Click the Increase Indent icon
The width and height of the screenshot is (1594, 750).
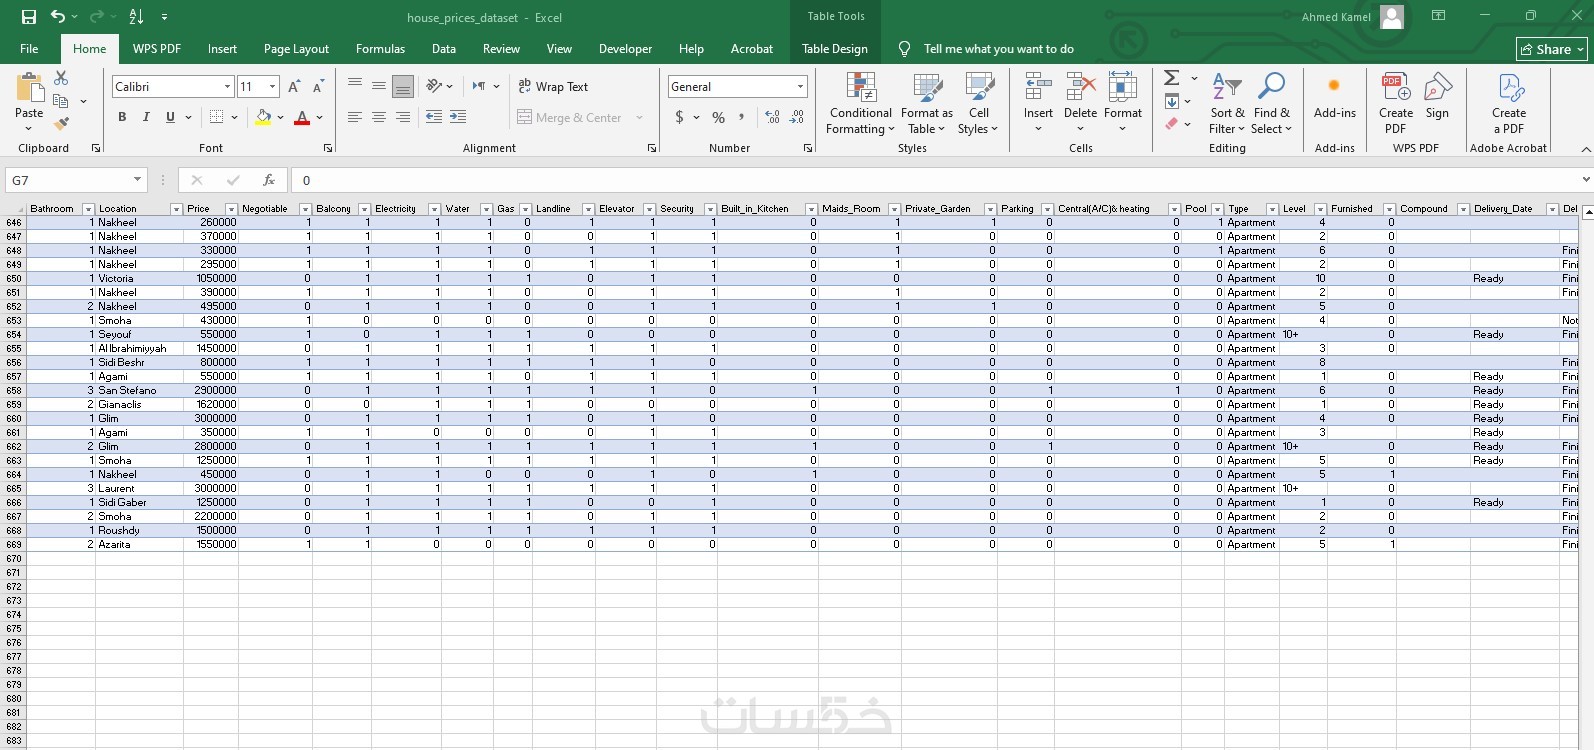(x=458, y=117)
